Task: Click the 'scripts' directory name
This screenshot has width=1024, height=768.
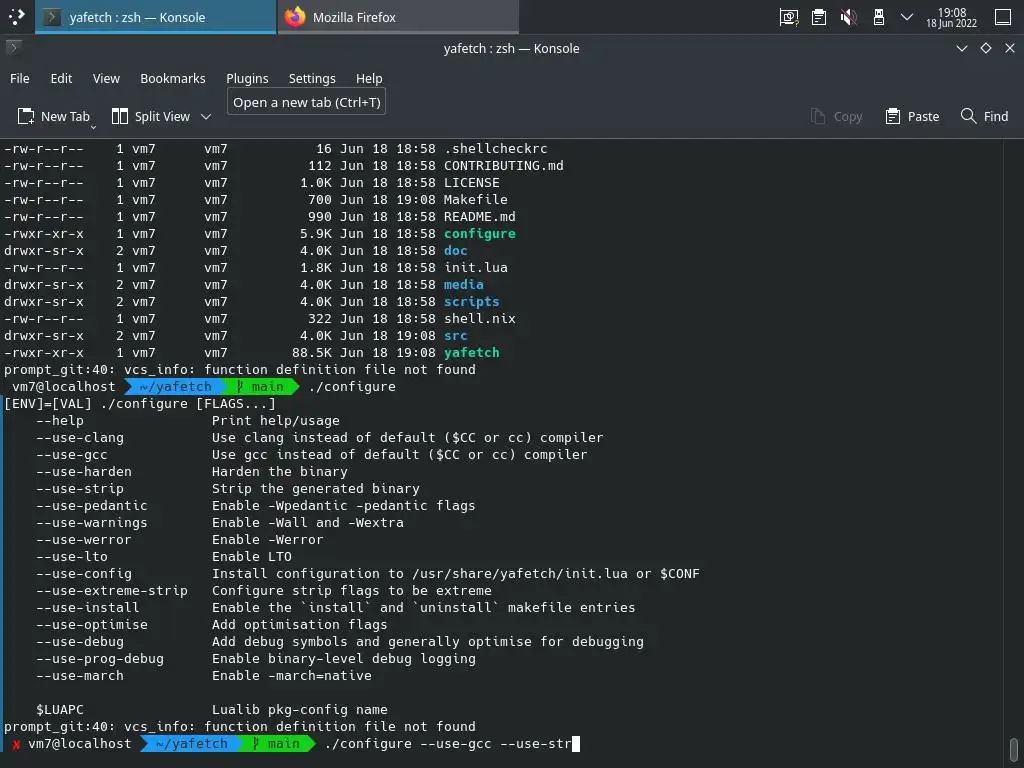Action: (472, 302)
